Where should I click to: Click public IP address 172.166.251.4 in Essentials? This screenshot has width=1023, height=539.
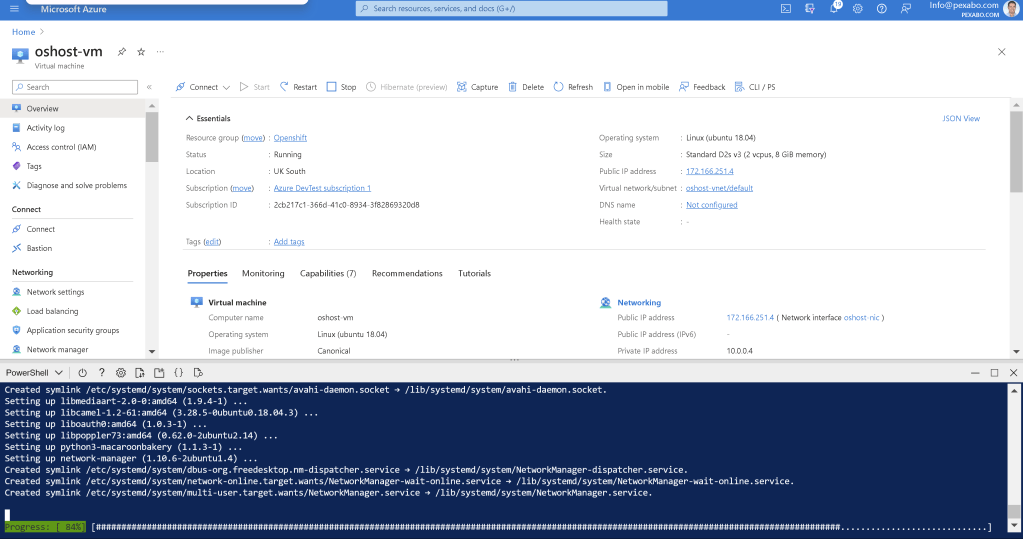(x=710, y=171)
